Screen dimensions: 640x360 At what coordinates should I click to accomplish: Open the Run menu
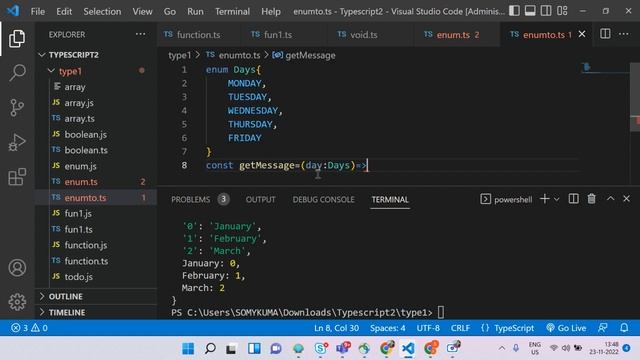pyautogui.click(x=195, y=11)
